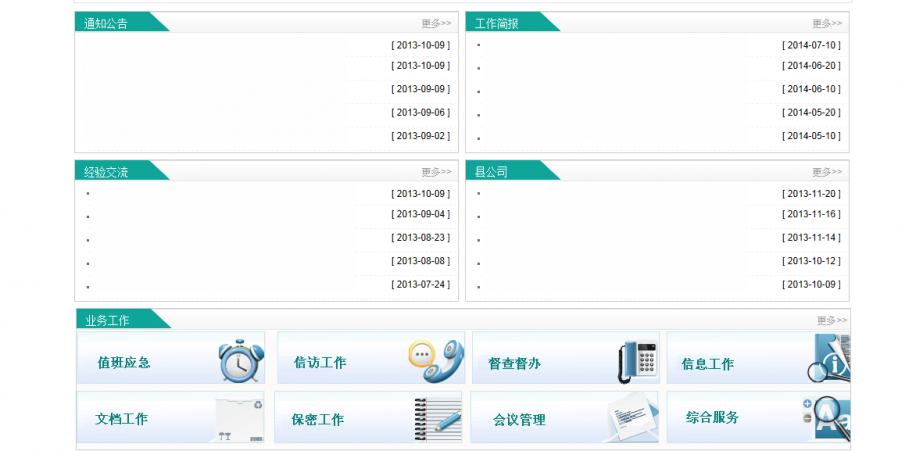
Task: Select the 通知公告 section tab header
Action: tap(106, 23)
